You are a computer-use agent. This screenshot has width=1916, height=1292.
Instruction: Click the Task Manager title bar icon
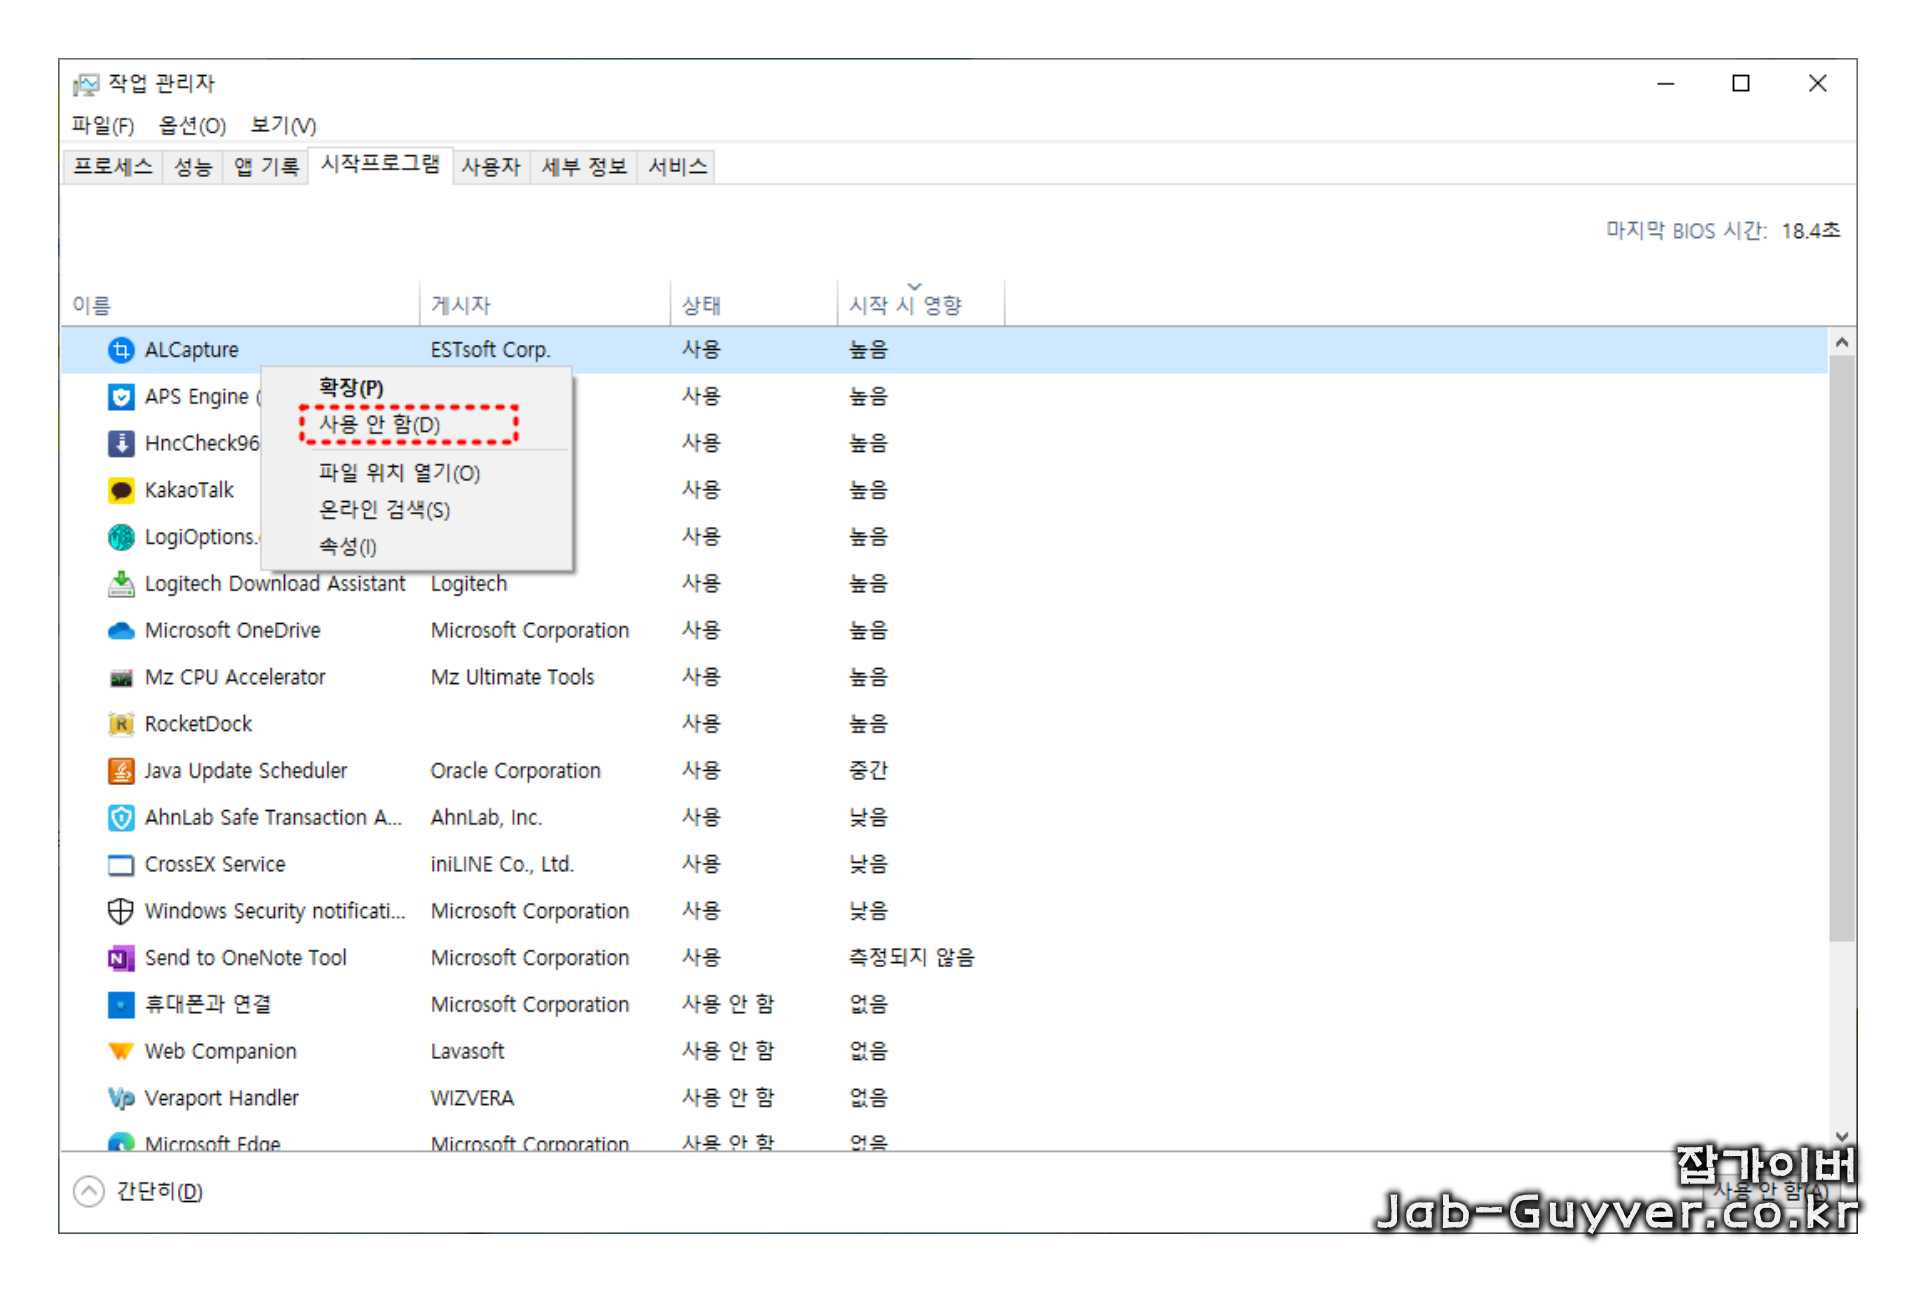pyautogui.click(x=87, y=84)
